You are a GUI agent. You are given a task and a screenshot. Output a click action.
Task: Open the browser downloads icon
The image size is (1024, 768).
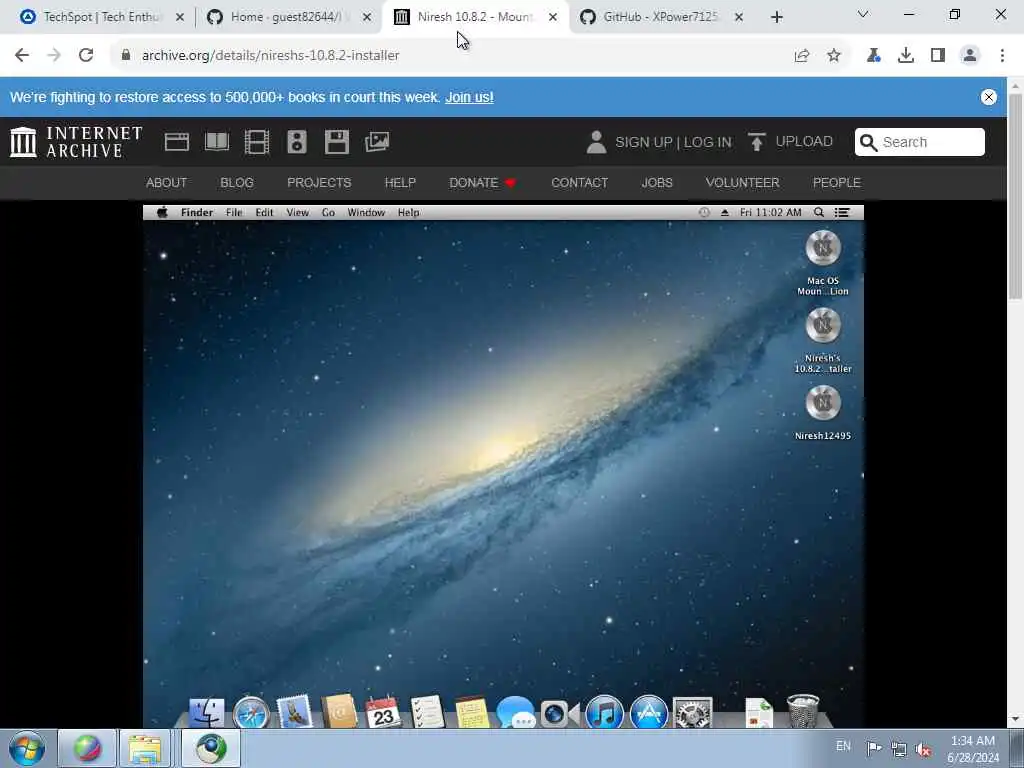click(906, 56)
